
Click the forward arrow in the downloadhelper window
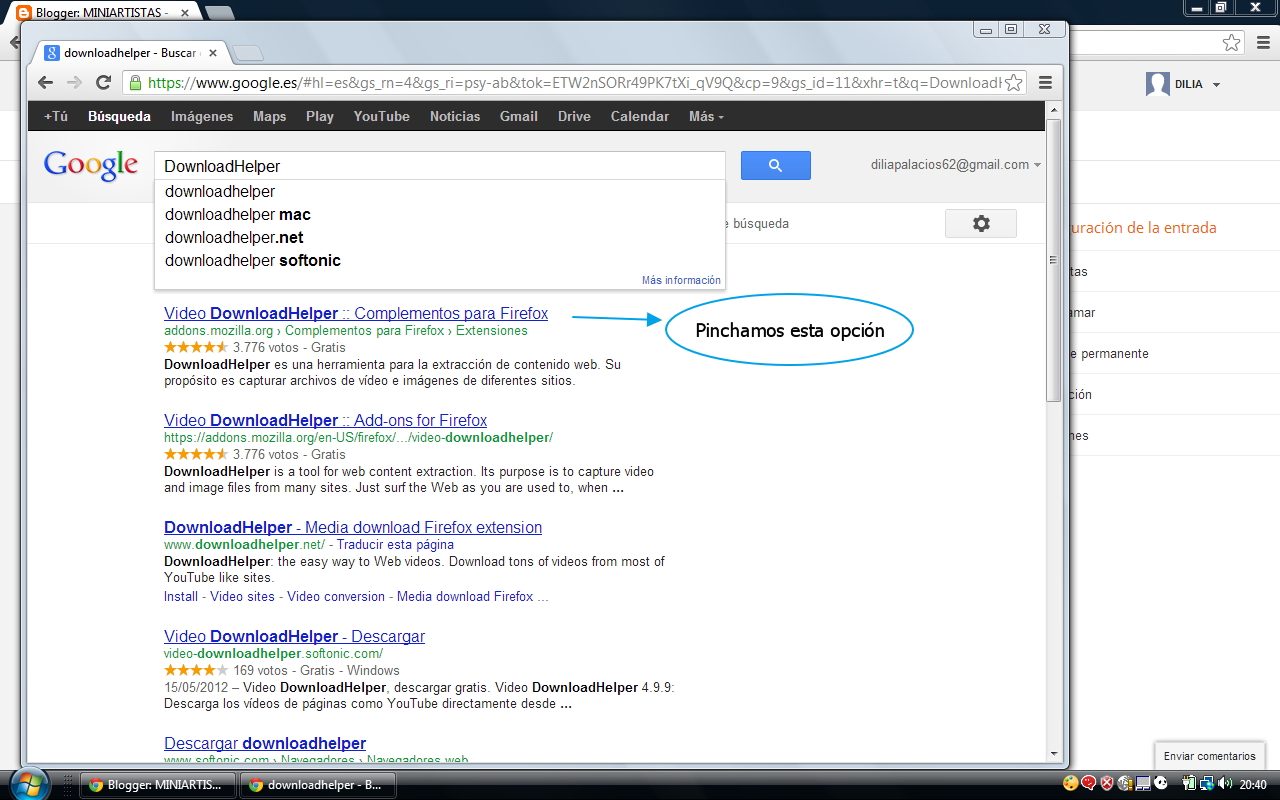point(74,82)
